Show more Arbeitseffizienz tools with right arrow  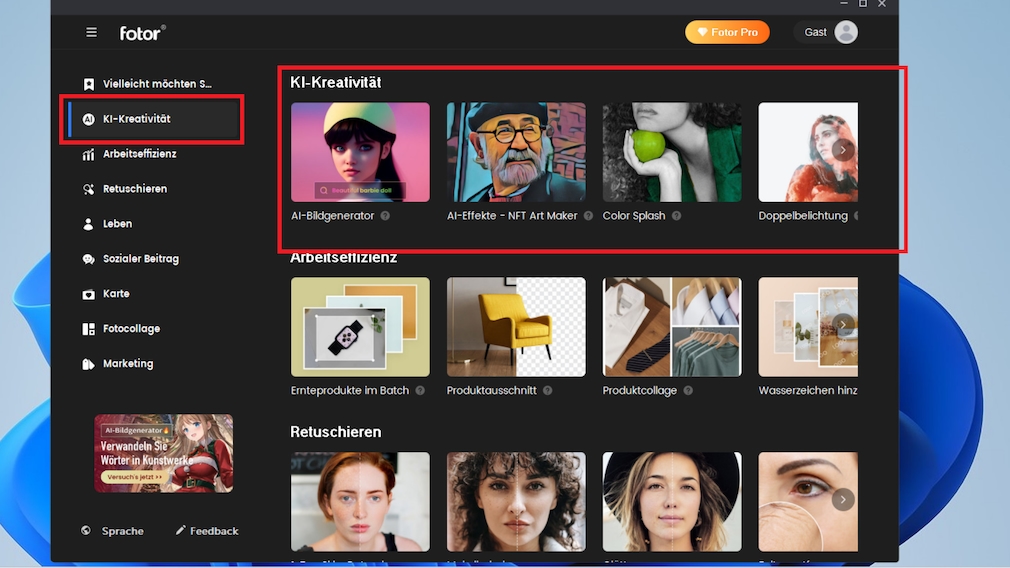843,325
